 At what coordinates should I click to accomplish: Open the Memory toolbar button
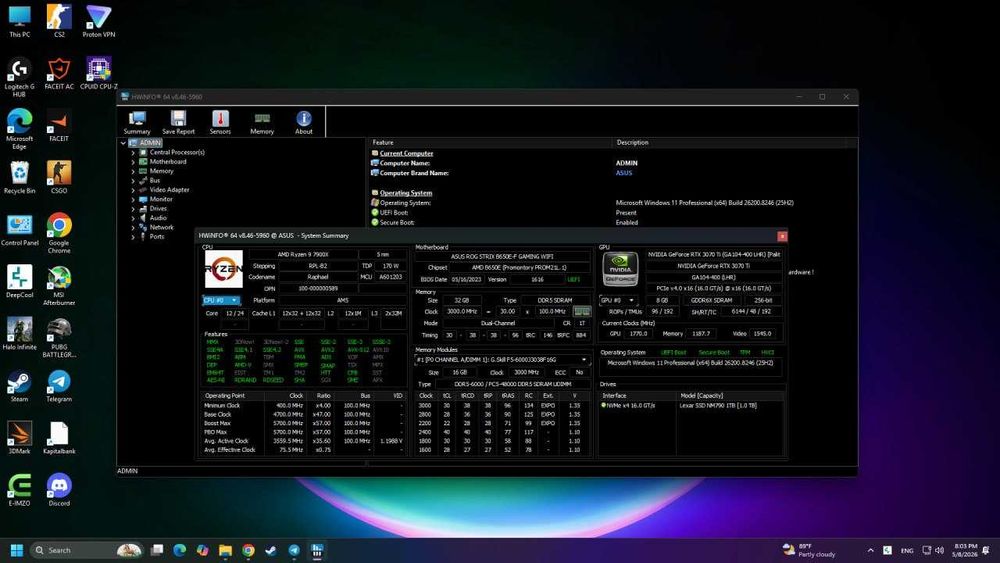pyautogui.click(x=262, y=122)
